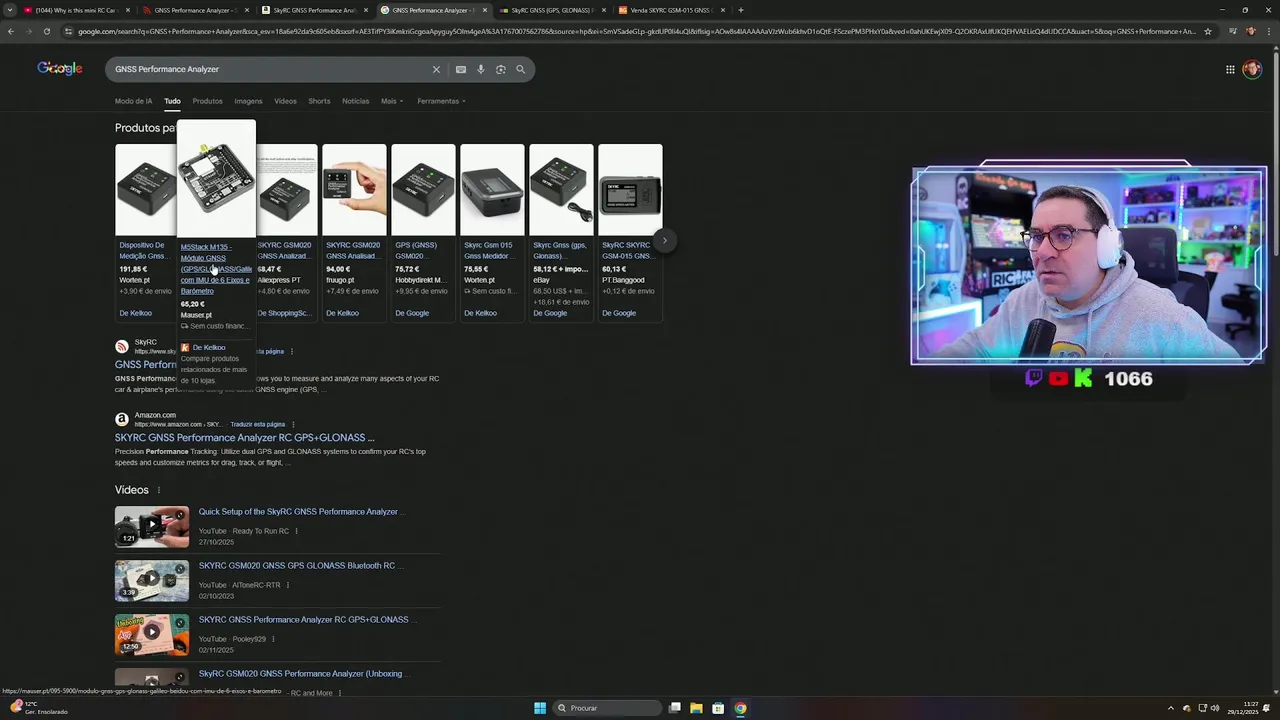Open the Amazon SKYRC GNSS Performance Analyzer result
Viewport: 1280px width, 720px height.
click(x=245, y=437)
